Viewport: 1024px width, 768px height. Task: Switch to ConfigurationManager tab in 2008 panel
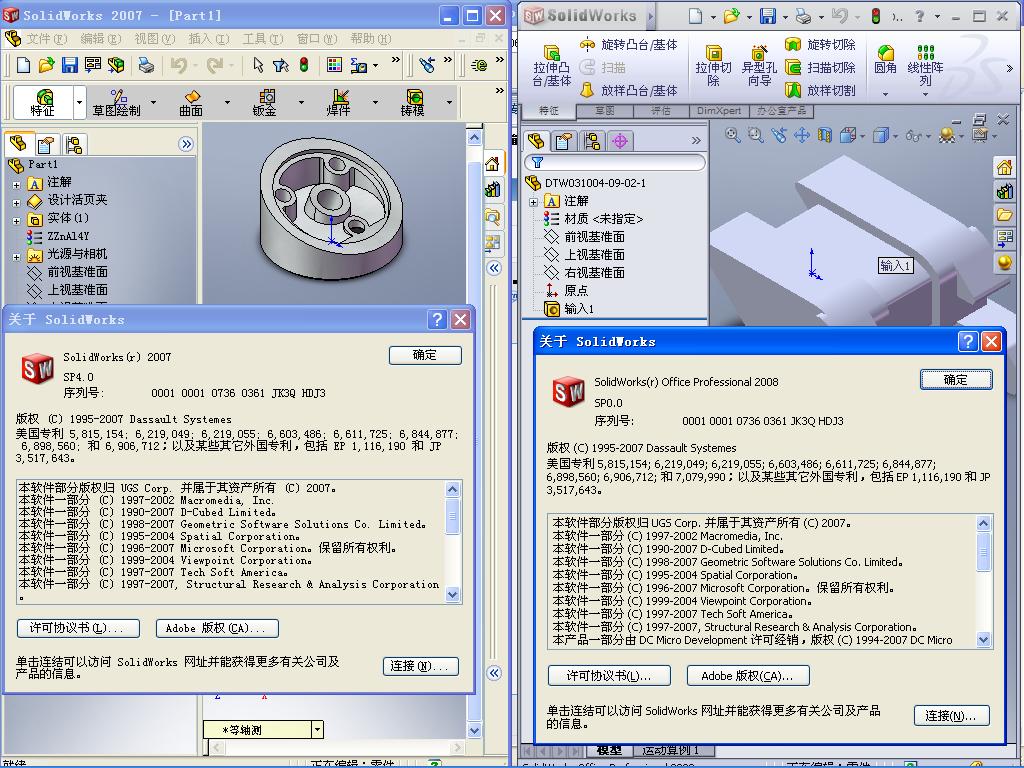tap(592, 141)
